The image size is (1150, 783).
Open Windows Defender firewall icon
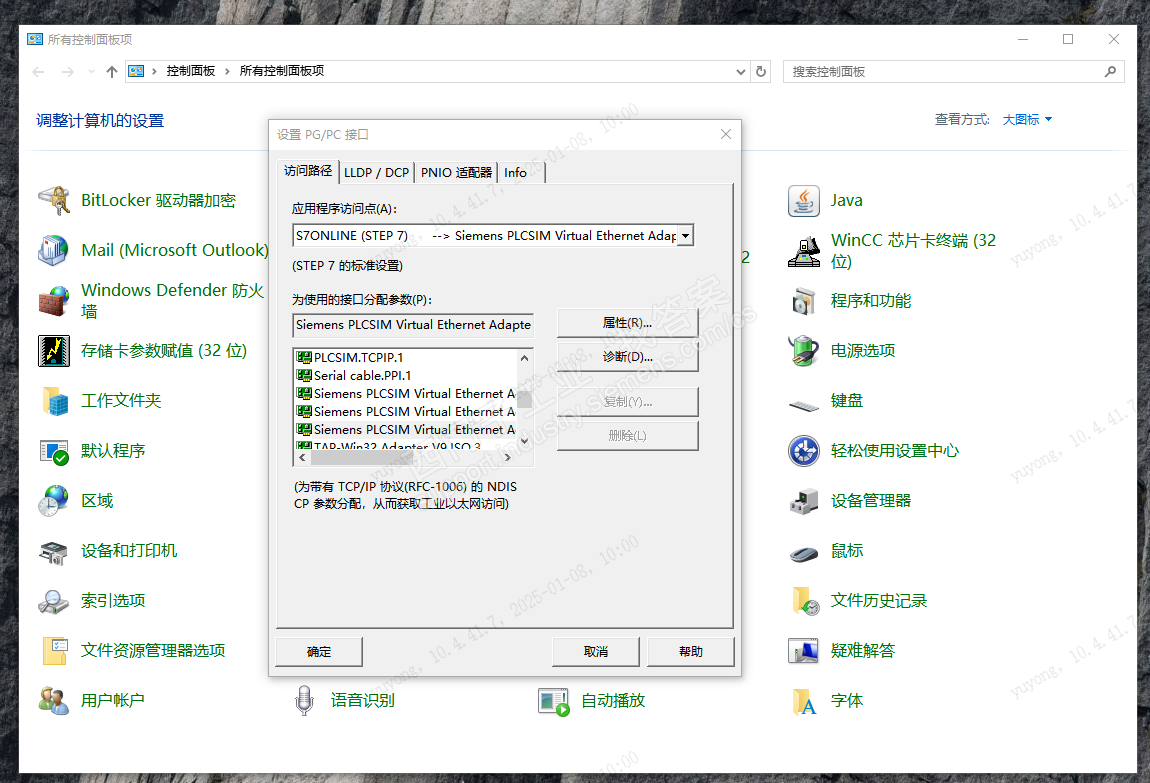(54, 301)
